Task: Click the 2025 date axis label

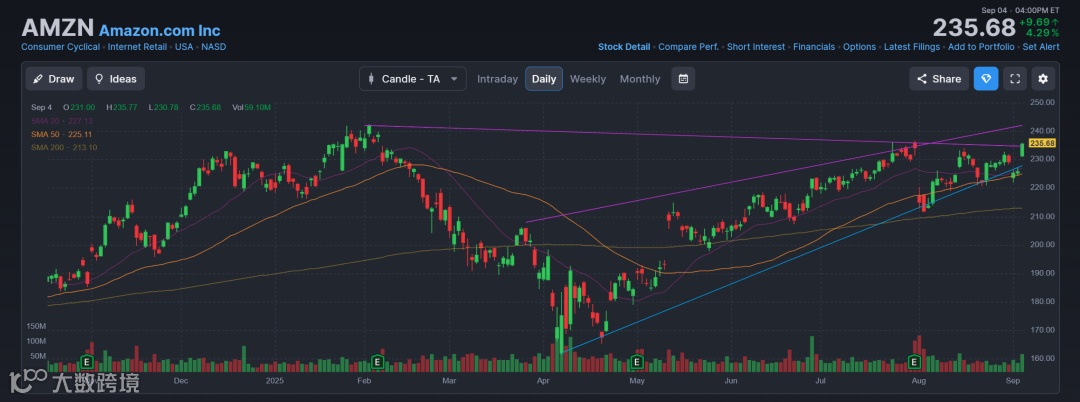Action: tap(275, 381)
